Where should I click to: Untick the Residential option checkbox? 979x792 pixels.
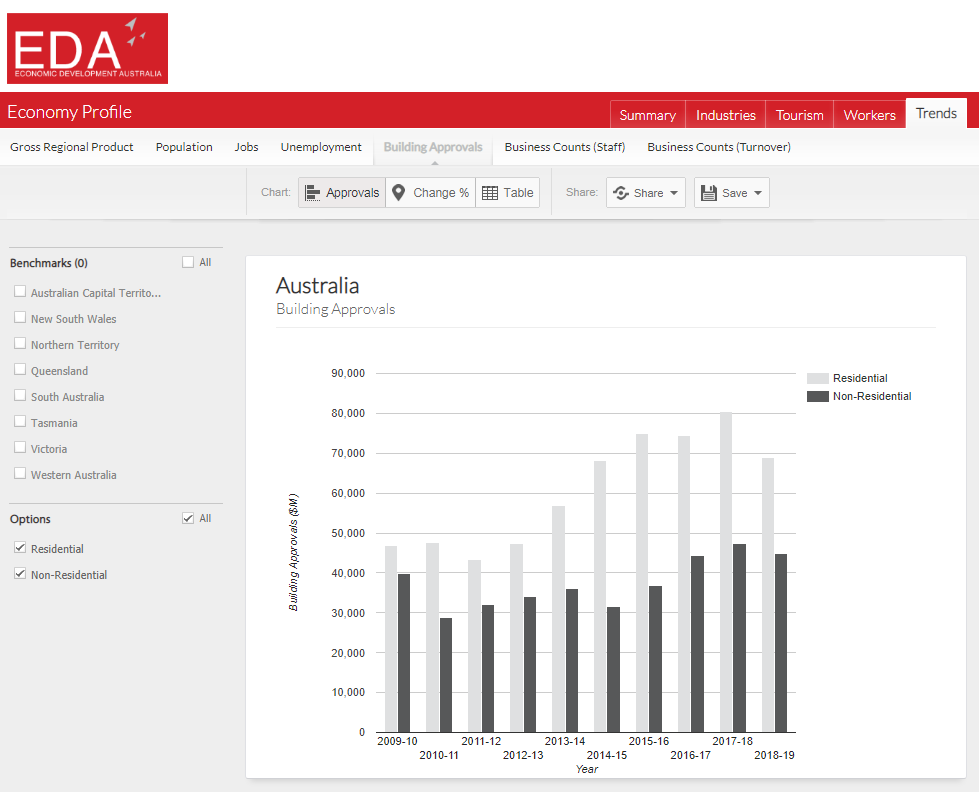(x=20, y=548)
